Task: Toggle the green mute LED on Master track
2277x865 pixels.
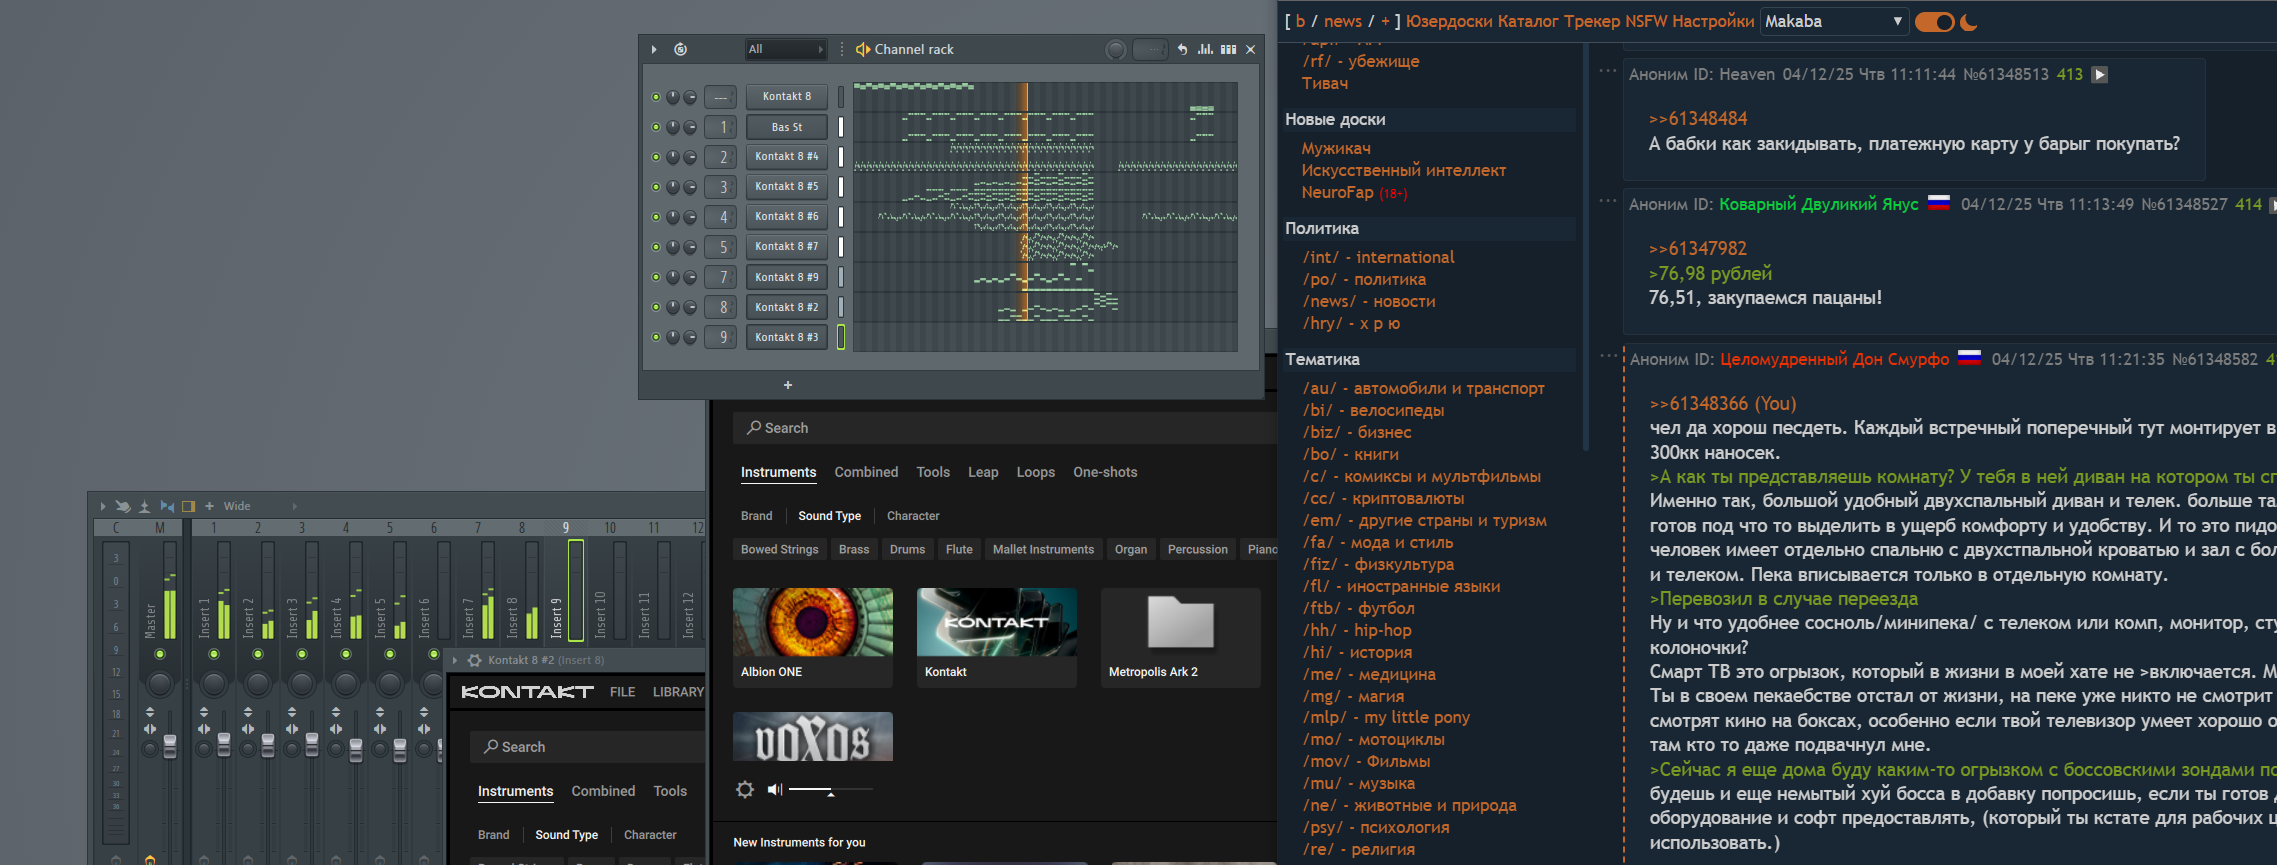Action: pos(160,654)
